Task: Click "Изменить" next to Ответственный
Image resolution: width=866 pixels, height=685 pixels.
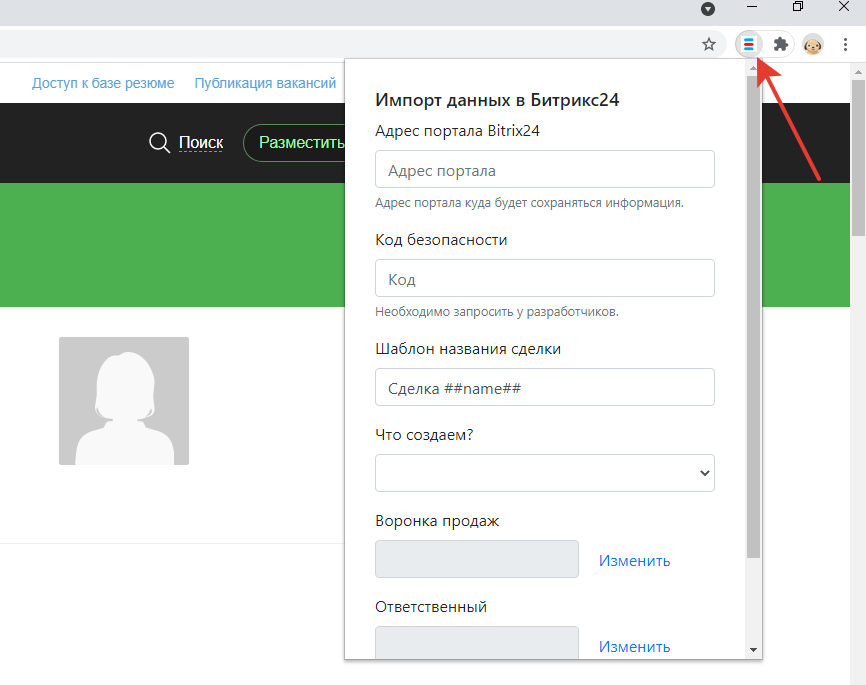Action: [x=634, y=647]
